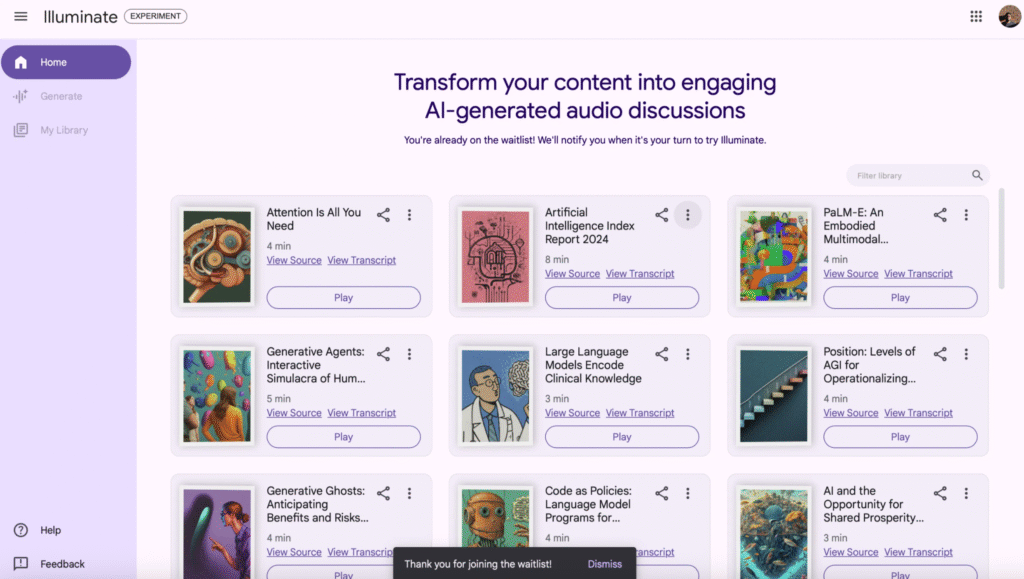Play the PaLM-E audio discussion
The image size is (1024, 579).
tap(900, 298)
